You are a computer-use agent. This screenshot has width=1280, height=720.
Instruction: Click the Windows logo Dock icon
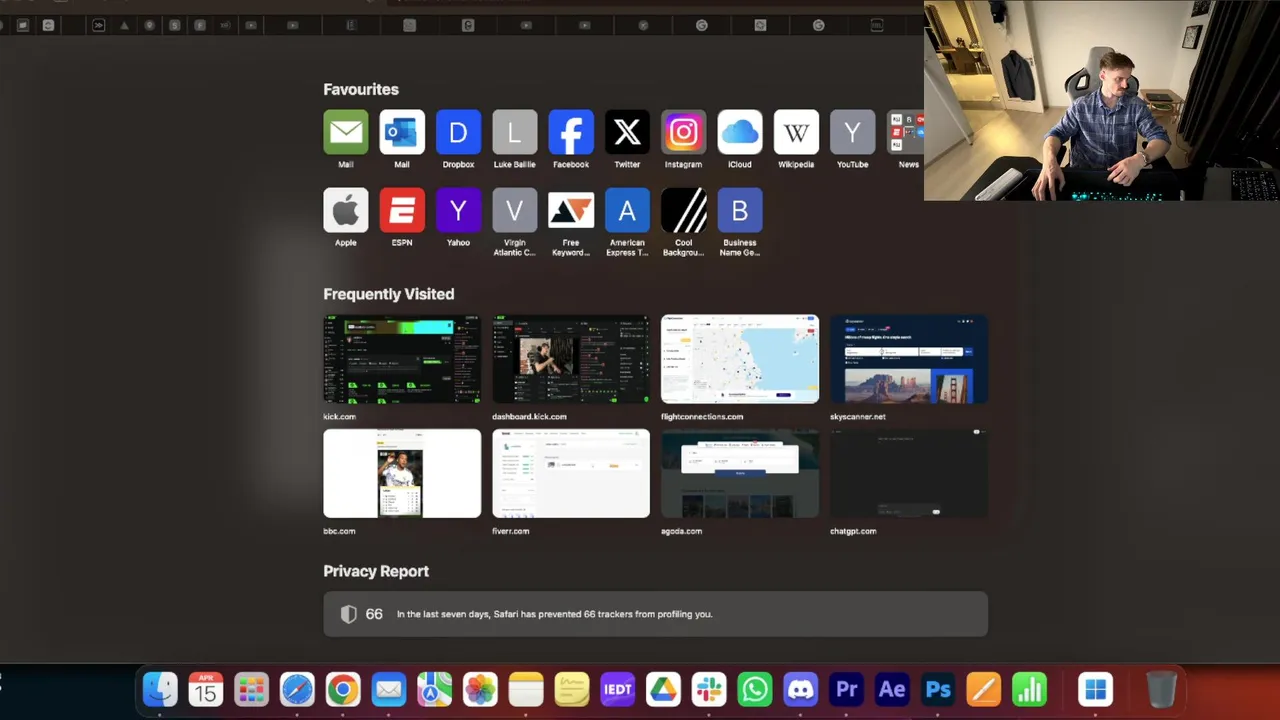1096,689
